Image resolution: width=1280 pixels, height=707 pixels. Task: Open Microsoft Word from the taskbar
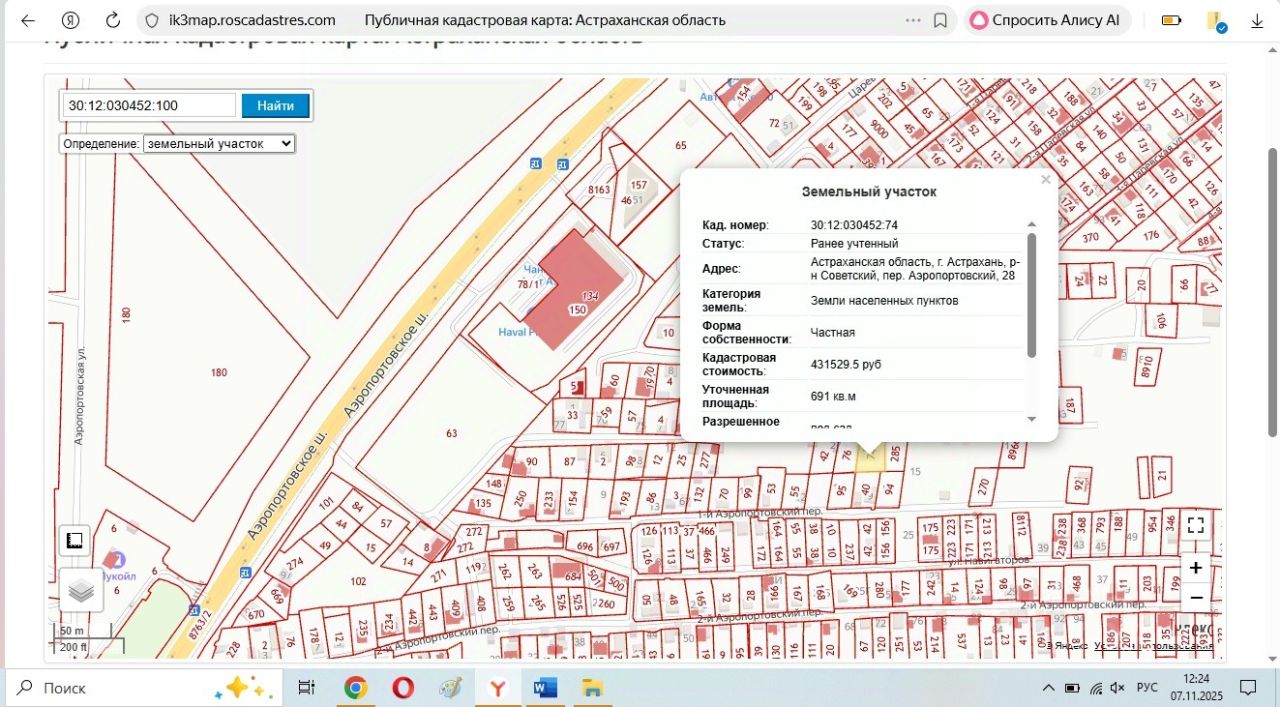[545, 688]
